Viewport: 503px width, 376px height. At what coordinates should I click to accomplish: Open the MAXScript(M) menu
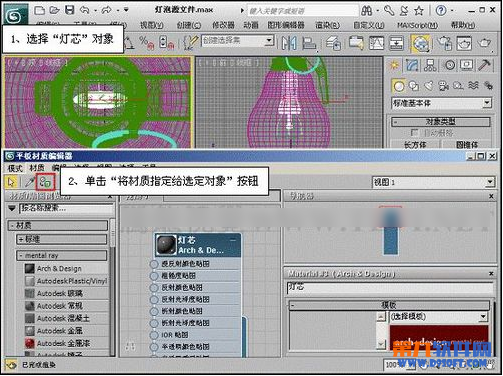click(x=417, y=25)
